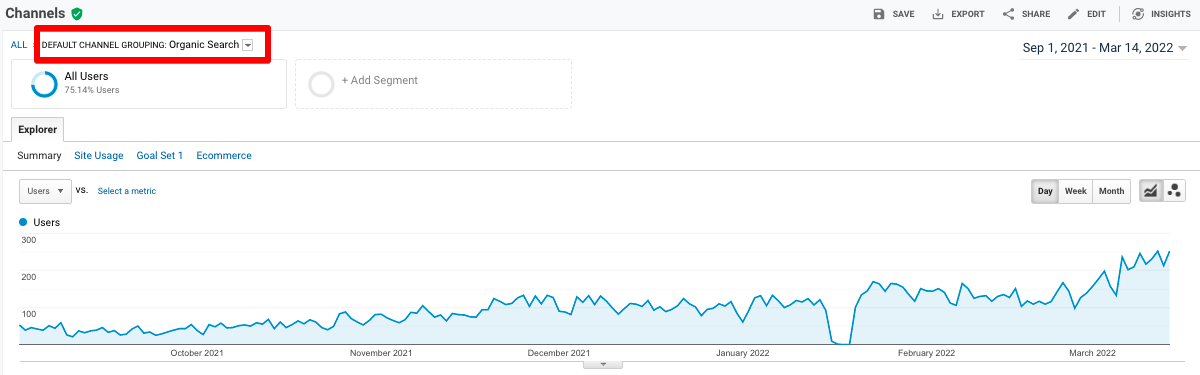Click the Edit pencil icon
Image resolution: width=1200 pixels, height=375 pixels.
tap(1073, 14)
